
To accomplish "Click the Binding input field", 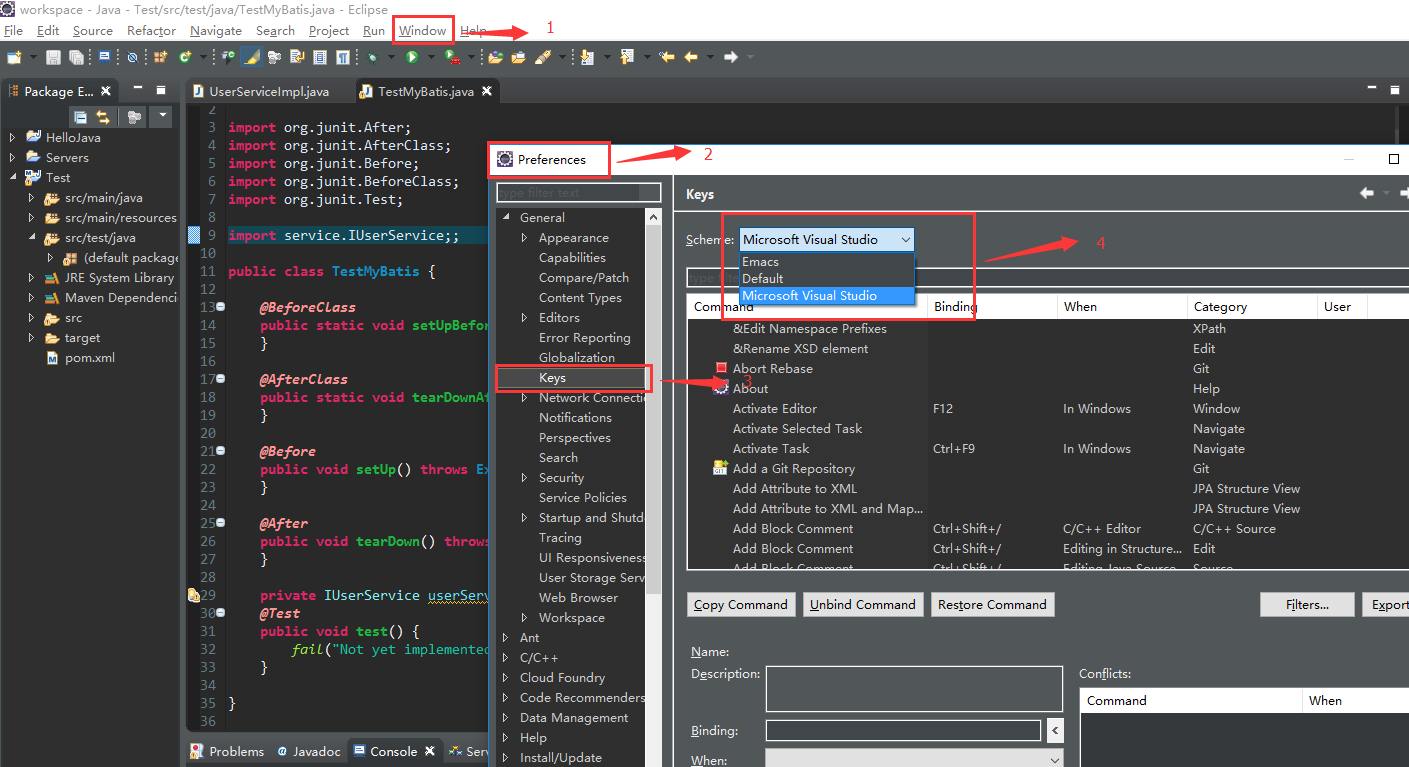I will (903, 730).
